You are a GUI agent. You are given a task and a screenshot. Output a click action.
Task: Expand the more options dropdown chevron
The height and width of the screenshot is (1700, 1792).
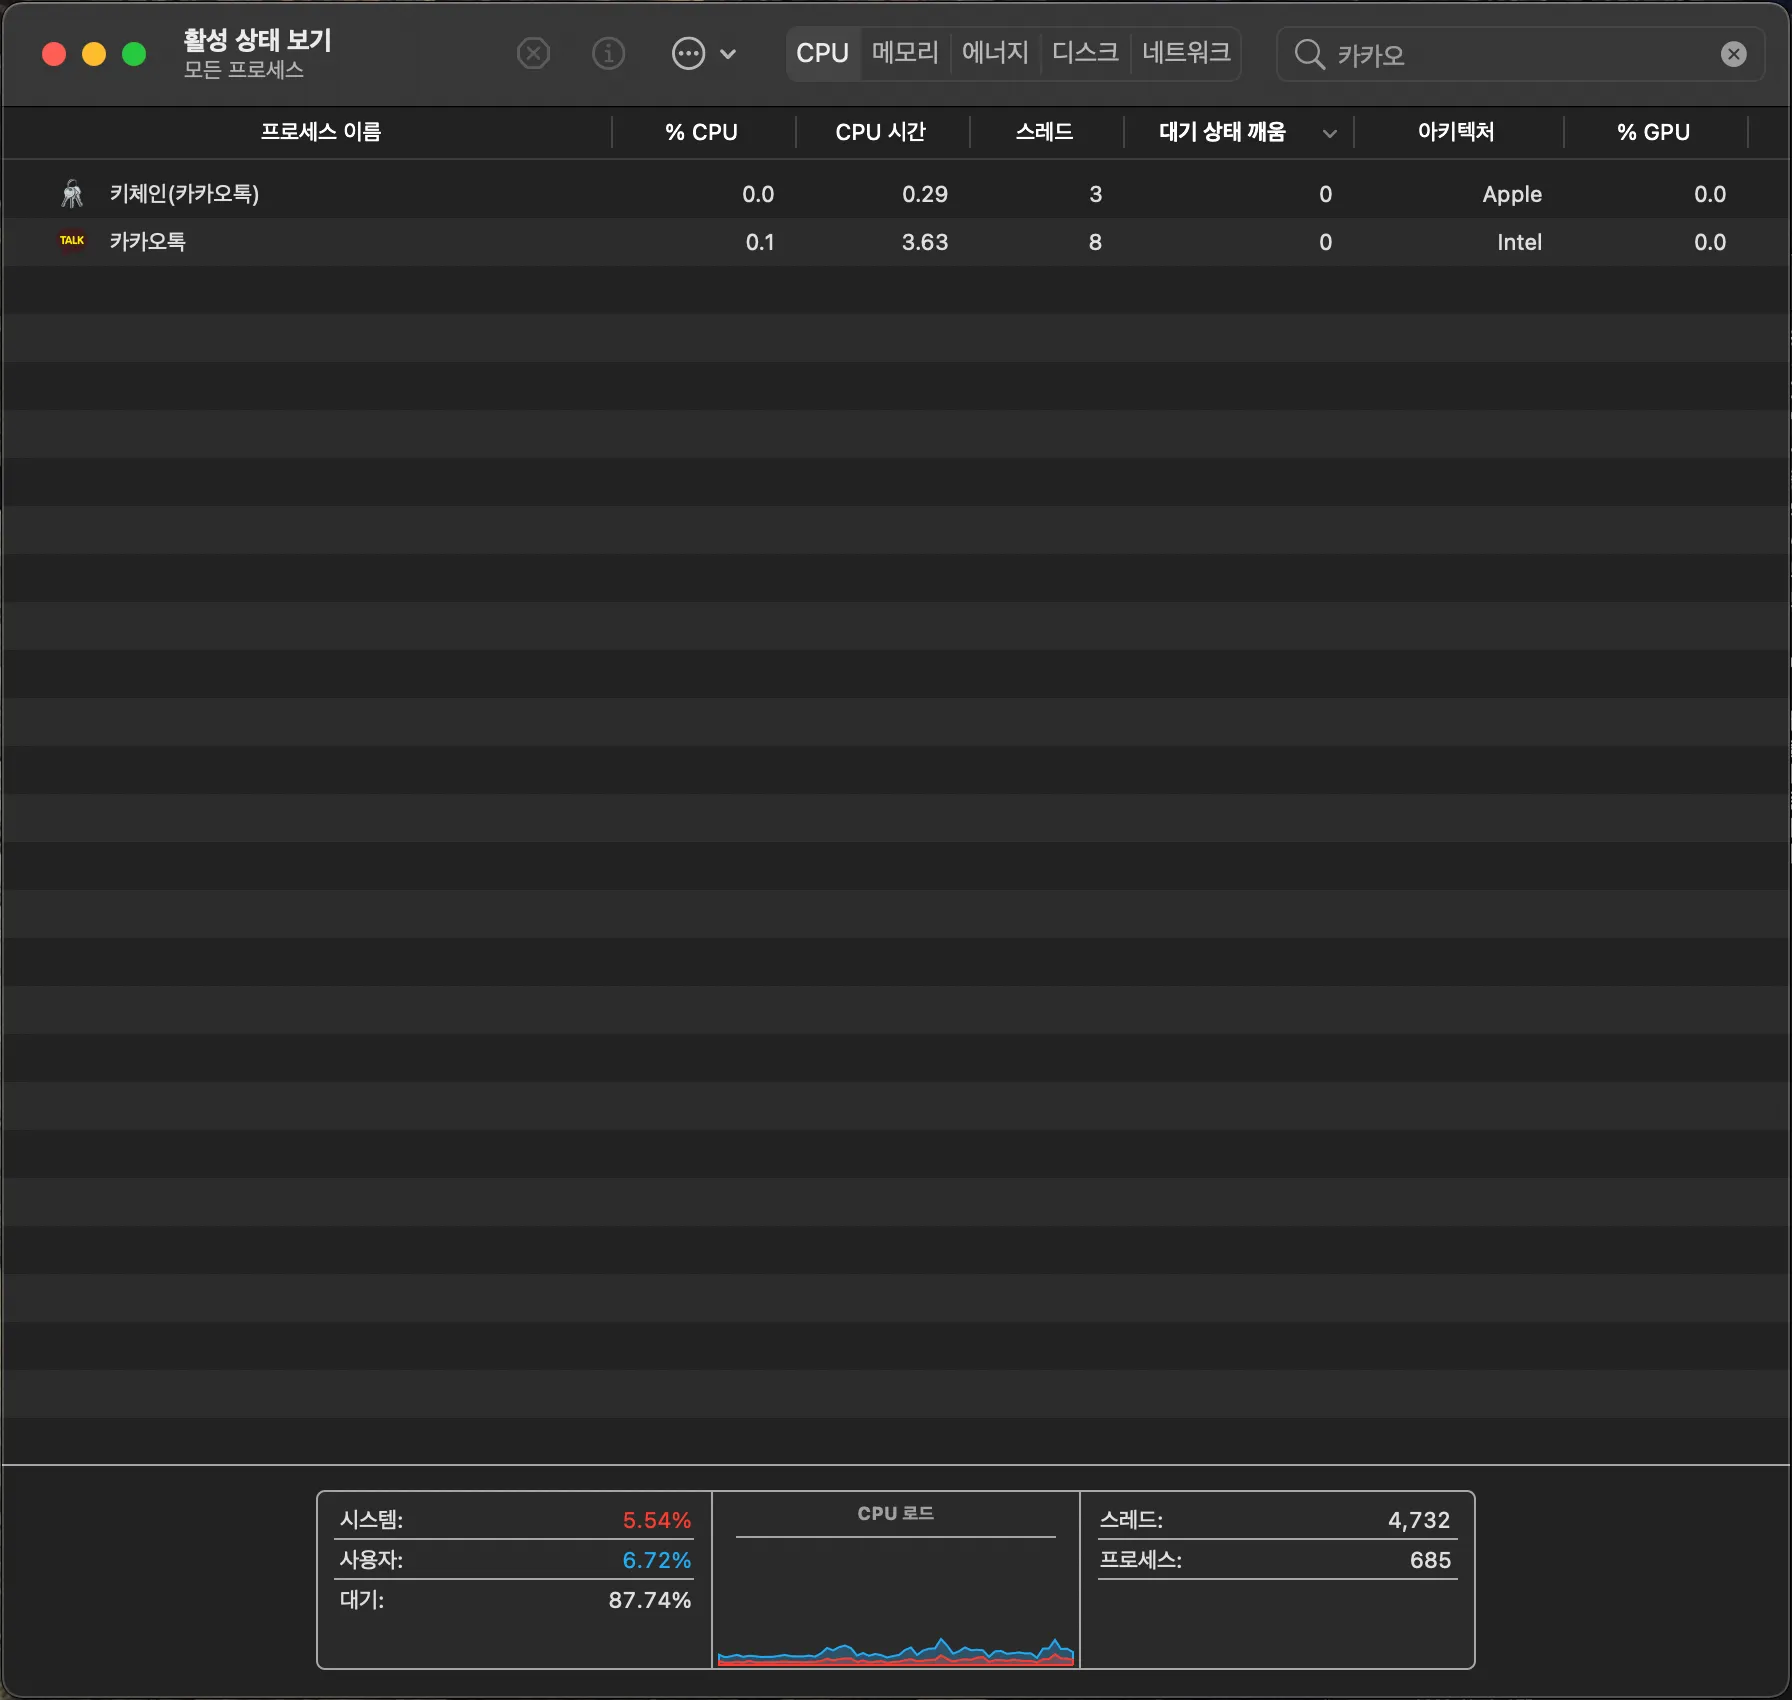[x=729, y=54]
